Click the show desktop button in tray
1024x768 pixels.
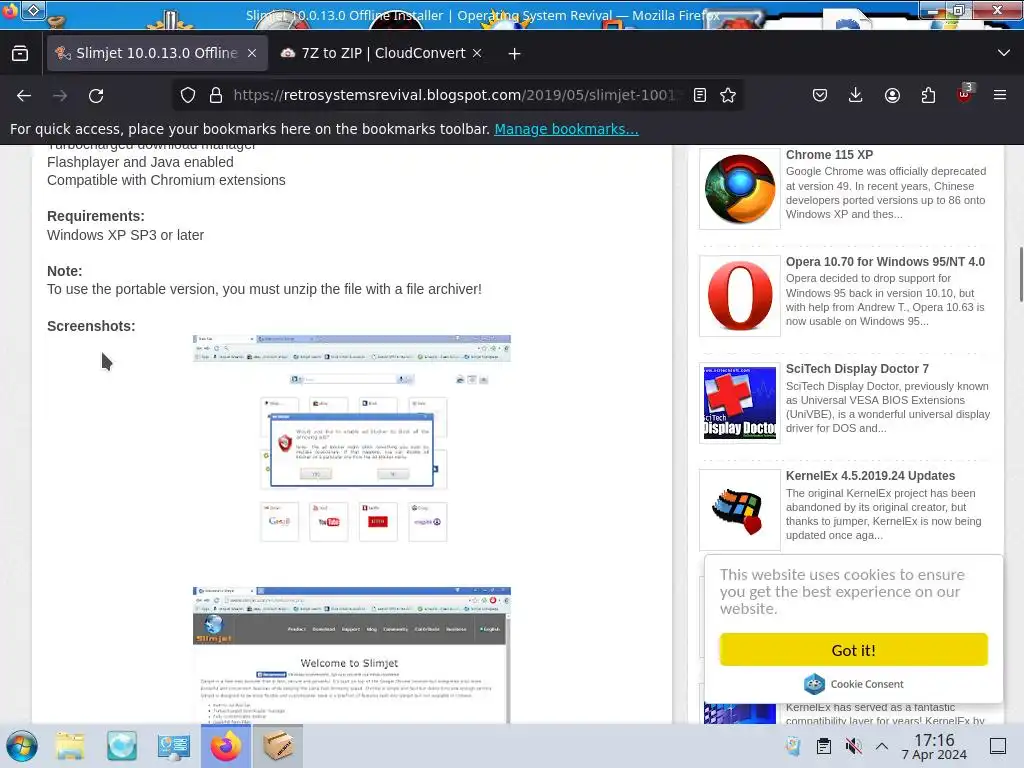coord(998,746)
